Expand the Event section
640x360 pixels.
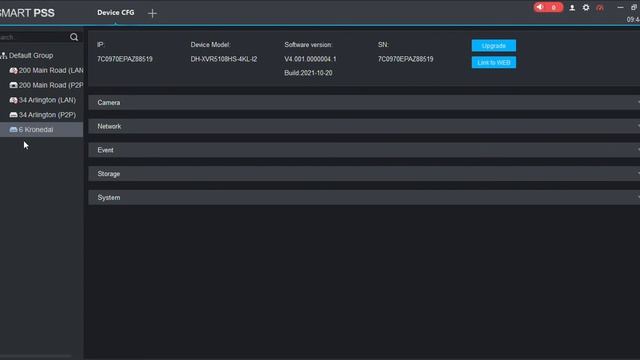pos(364,150)
